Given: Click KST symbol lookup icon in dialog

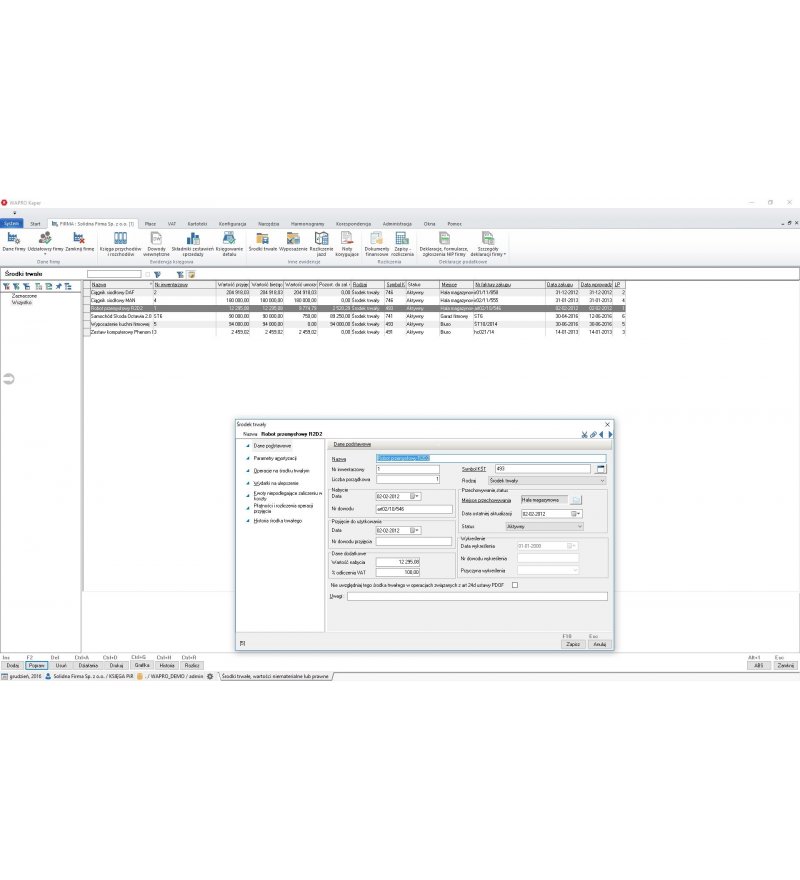Looking at the screenshot, I should (600, 469).
